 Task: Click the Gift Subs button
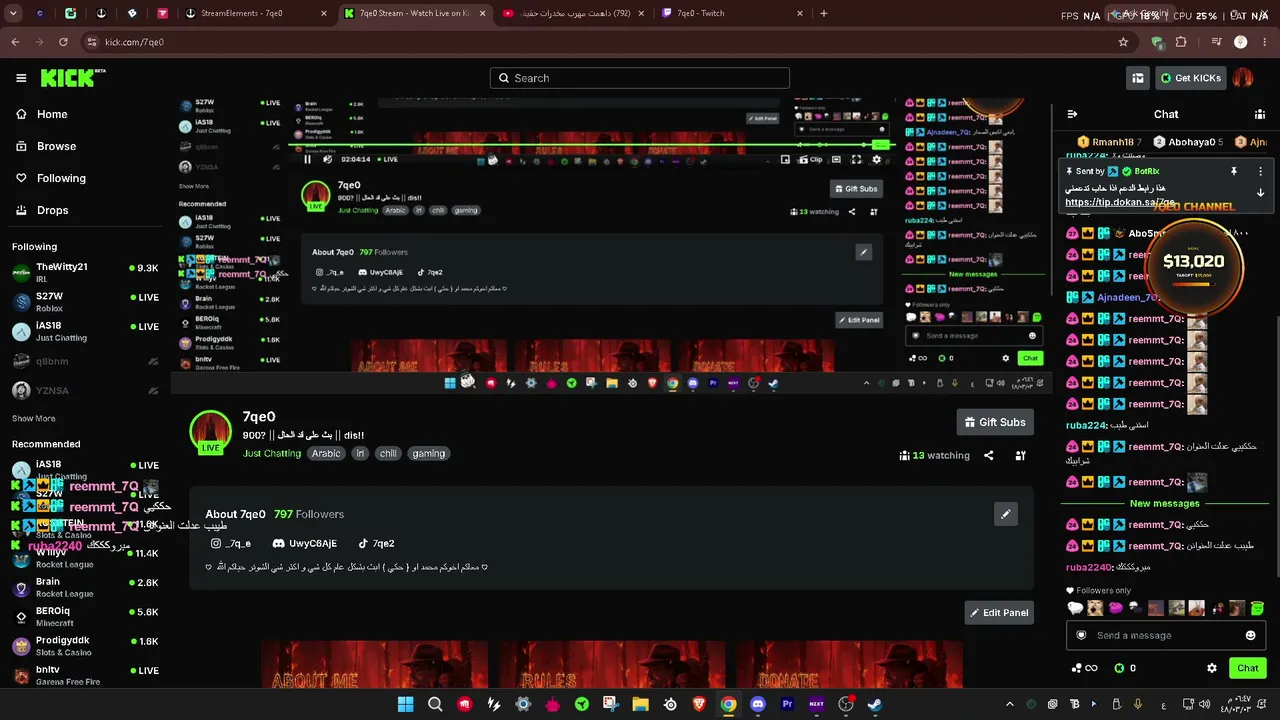coord(995,422)
